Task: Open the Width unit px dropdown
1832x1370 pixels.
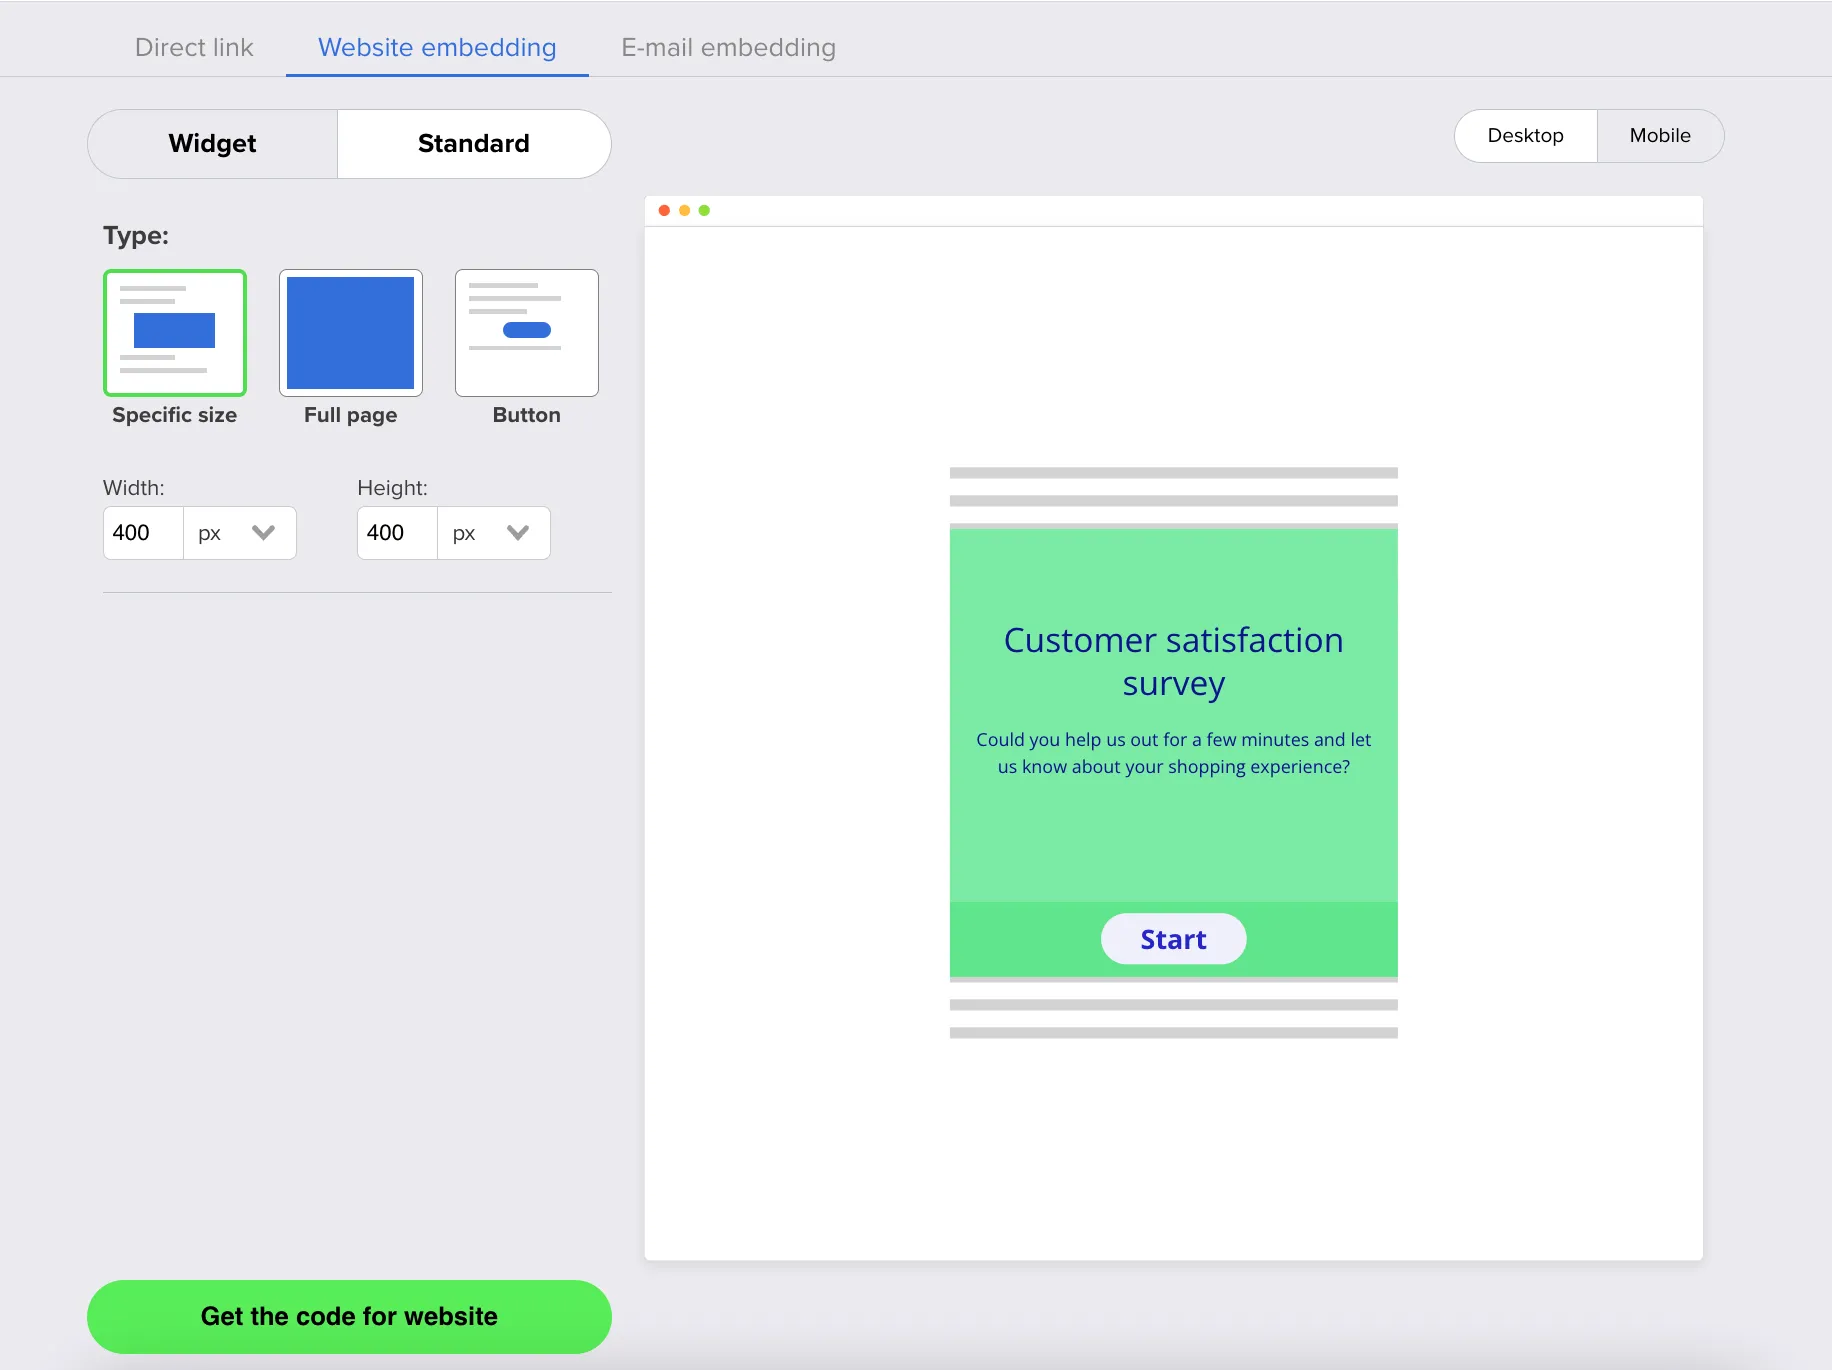Action: [240, 533]
